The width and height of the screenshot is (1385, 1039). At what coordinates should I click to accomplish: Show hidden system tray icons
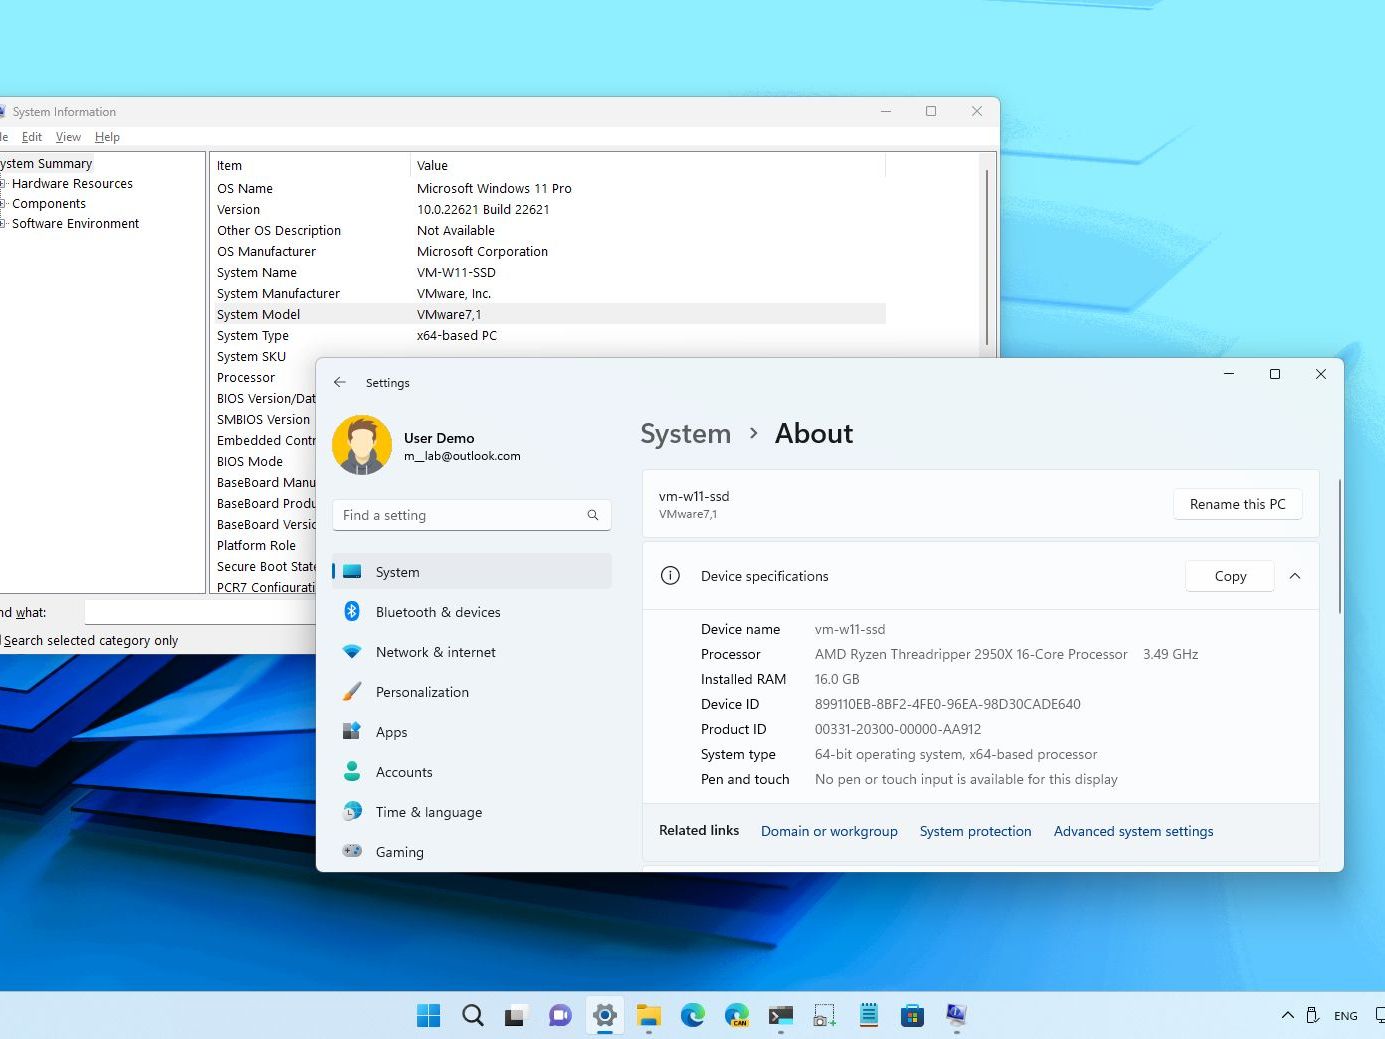(x=1287, y=1016)
